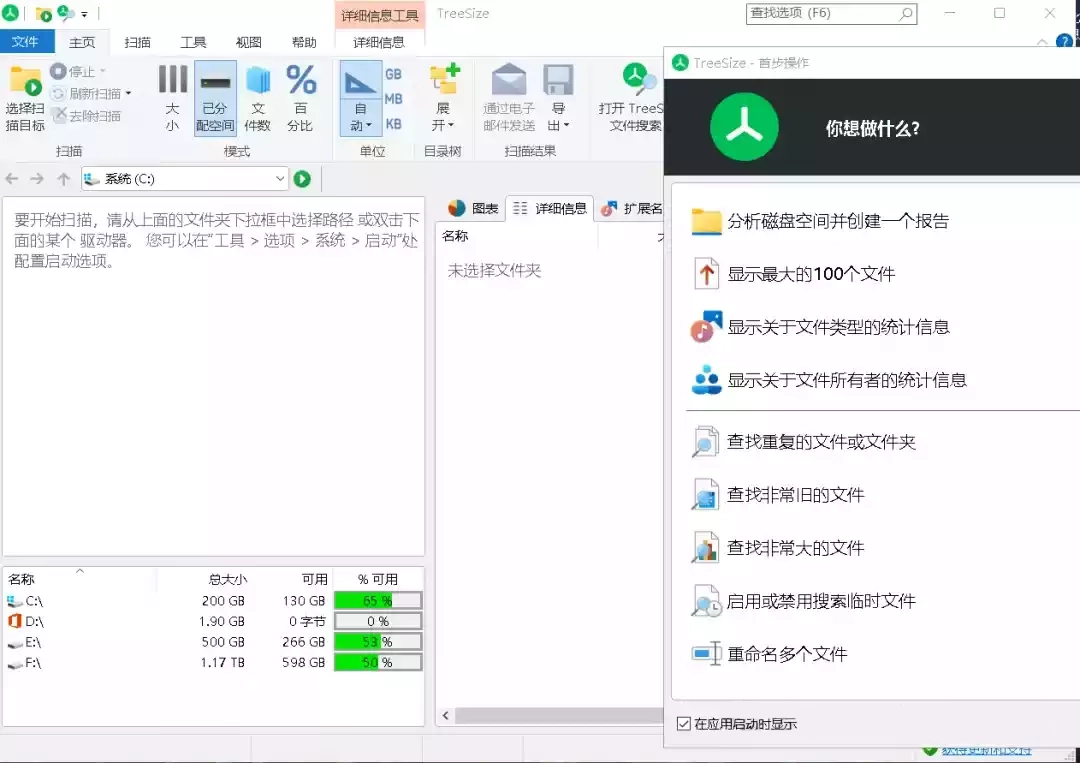Click Refresh Scan in the ribbon
This screenshot has height=763, width=1080.
(x=87, y=94)
